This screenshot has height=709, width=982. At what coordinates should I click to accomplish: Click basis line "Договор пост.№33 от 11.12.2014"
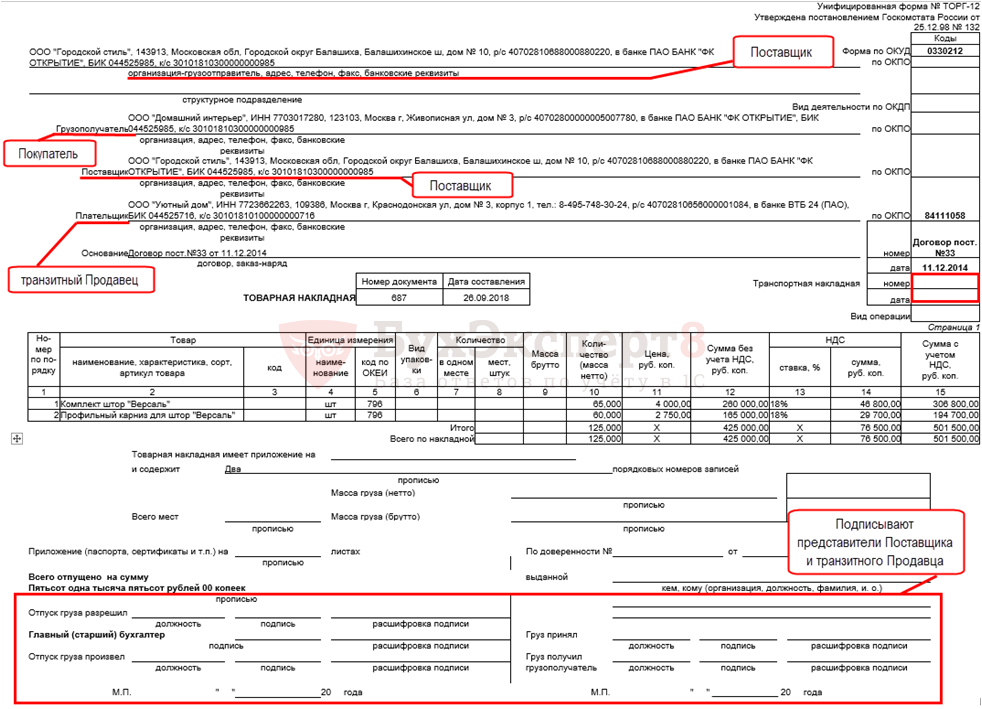[x=197, y=253]
